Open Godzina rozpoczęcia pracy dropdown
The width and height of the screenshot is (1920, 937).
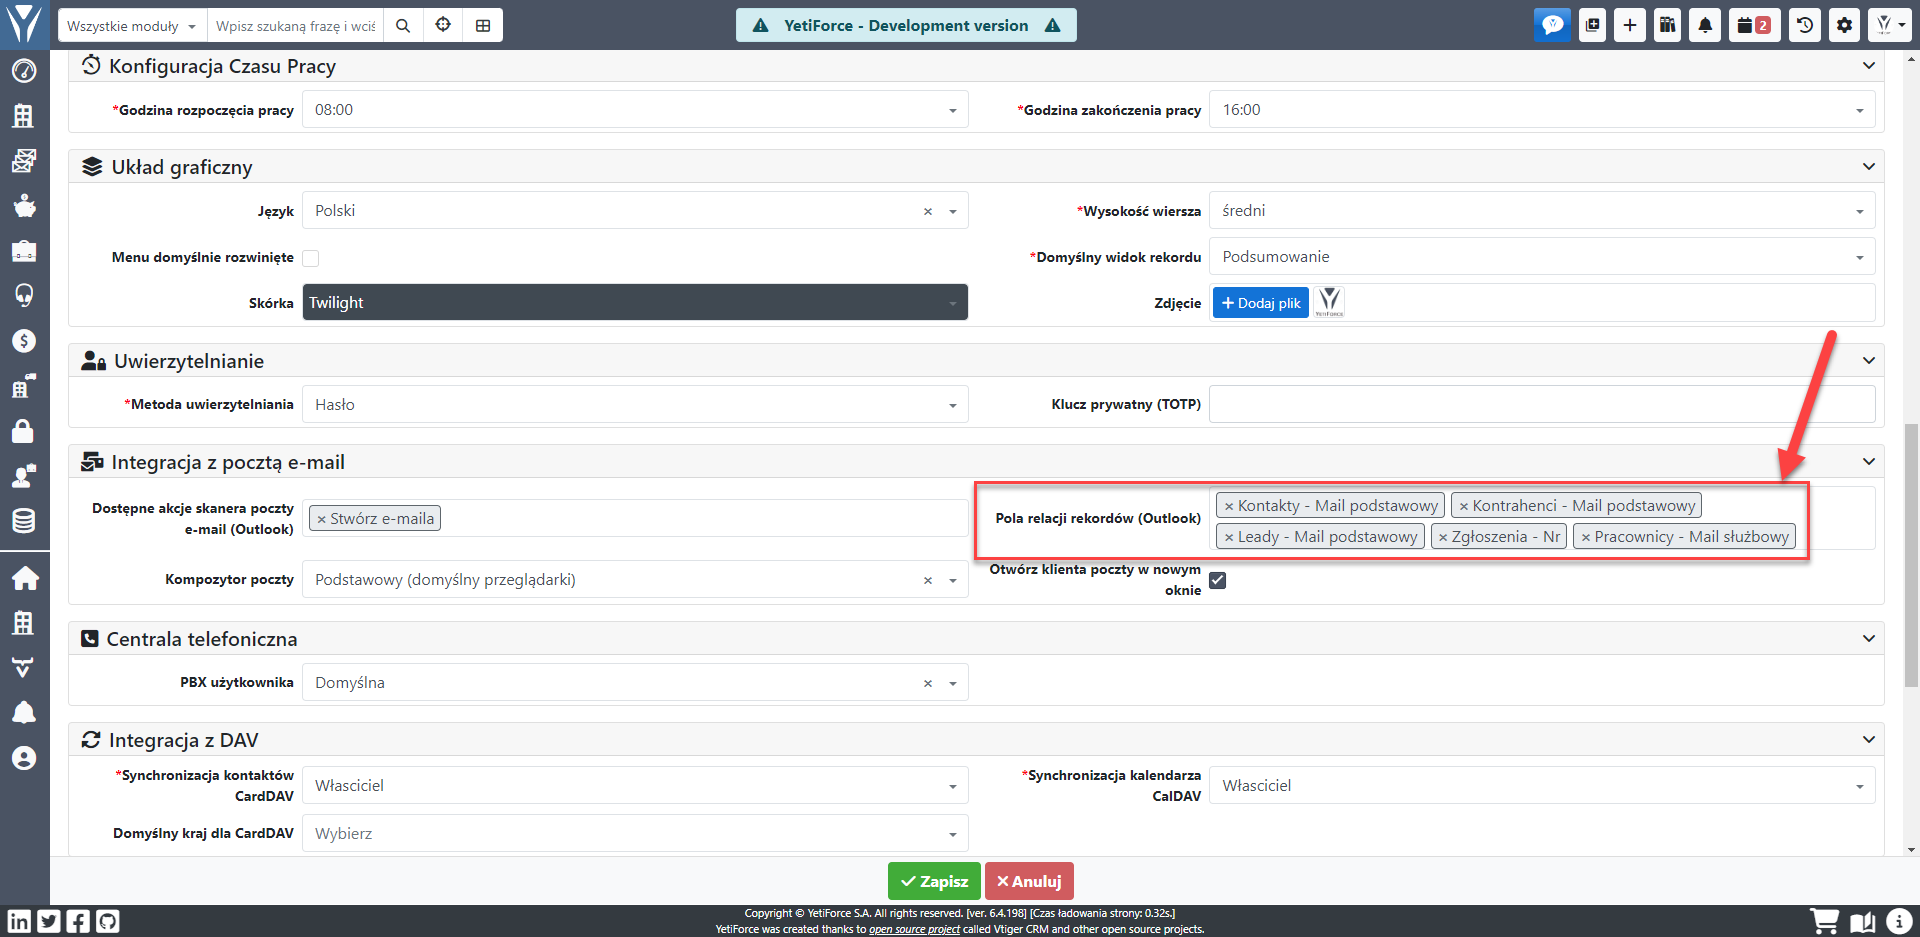[635, 110]
